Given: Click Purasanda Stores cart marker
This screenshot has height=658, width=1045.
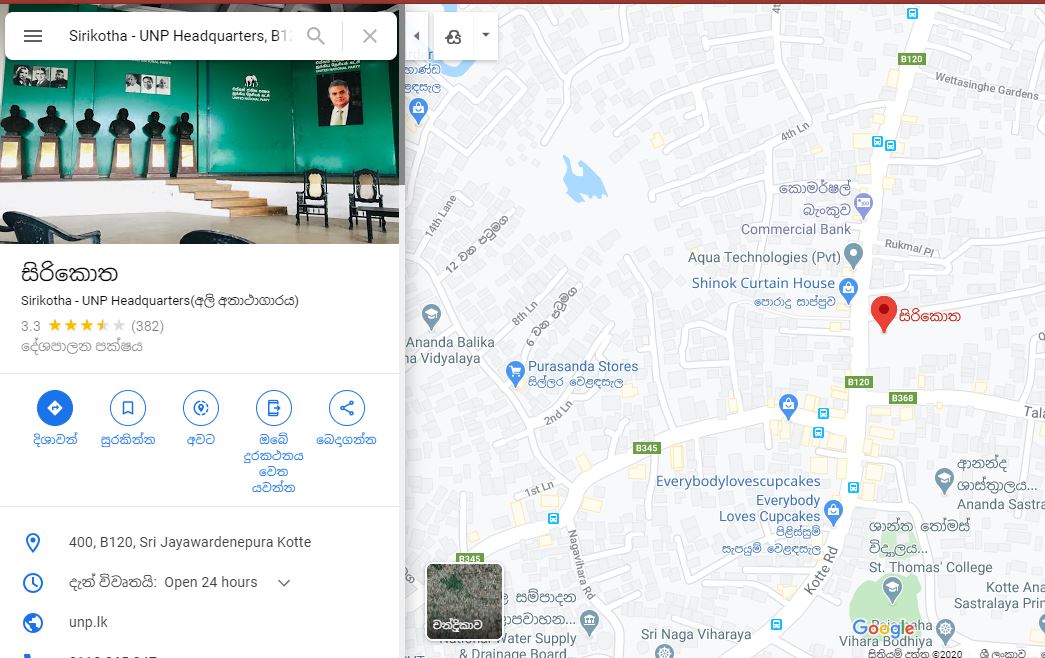Looking at the screenshot, I should (x=515, y=372).
